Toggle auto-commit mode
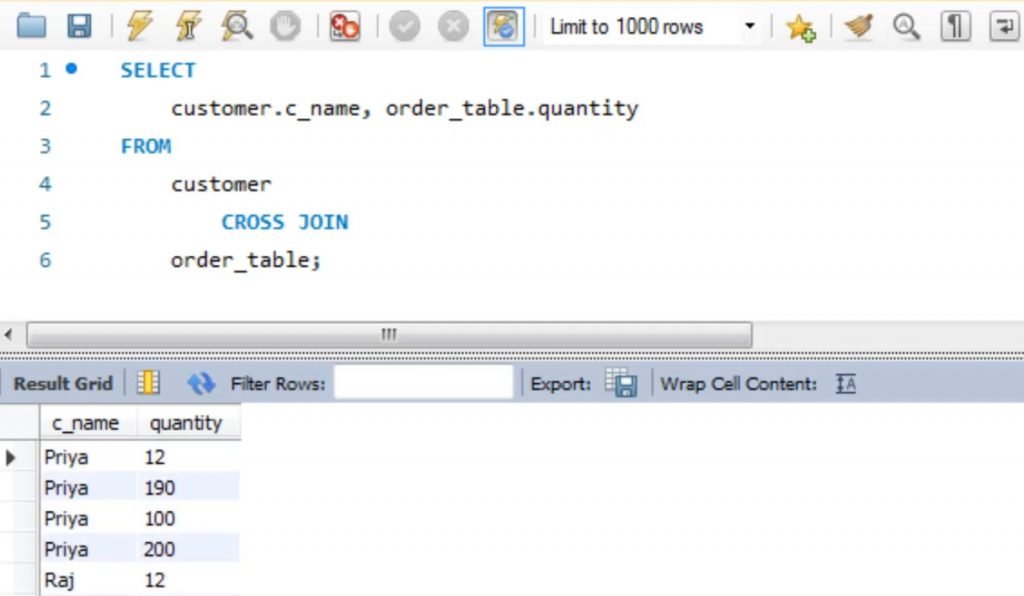 pyautogui.click(x=505, y=27)
